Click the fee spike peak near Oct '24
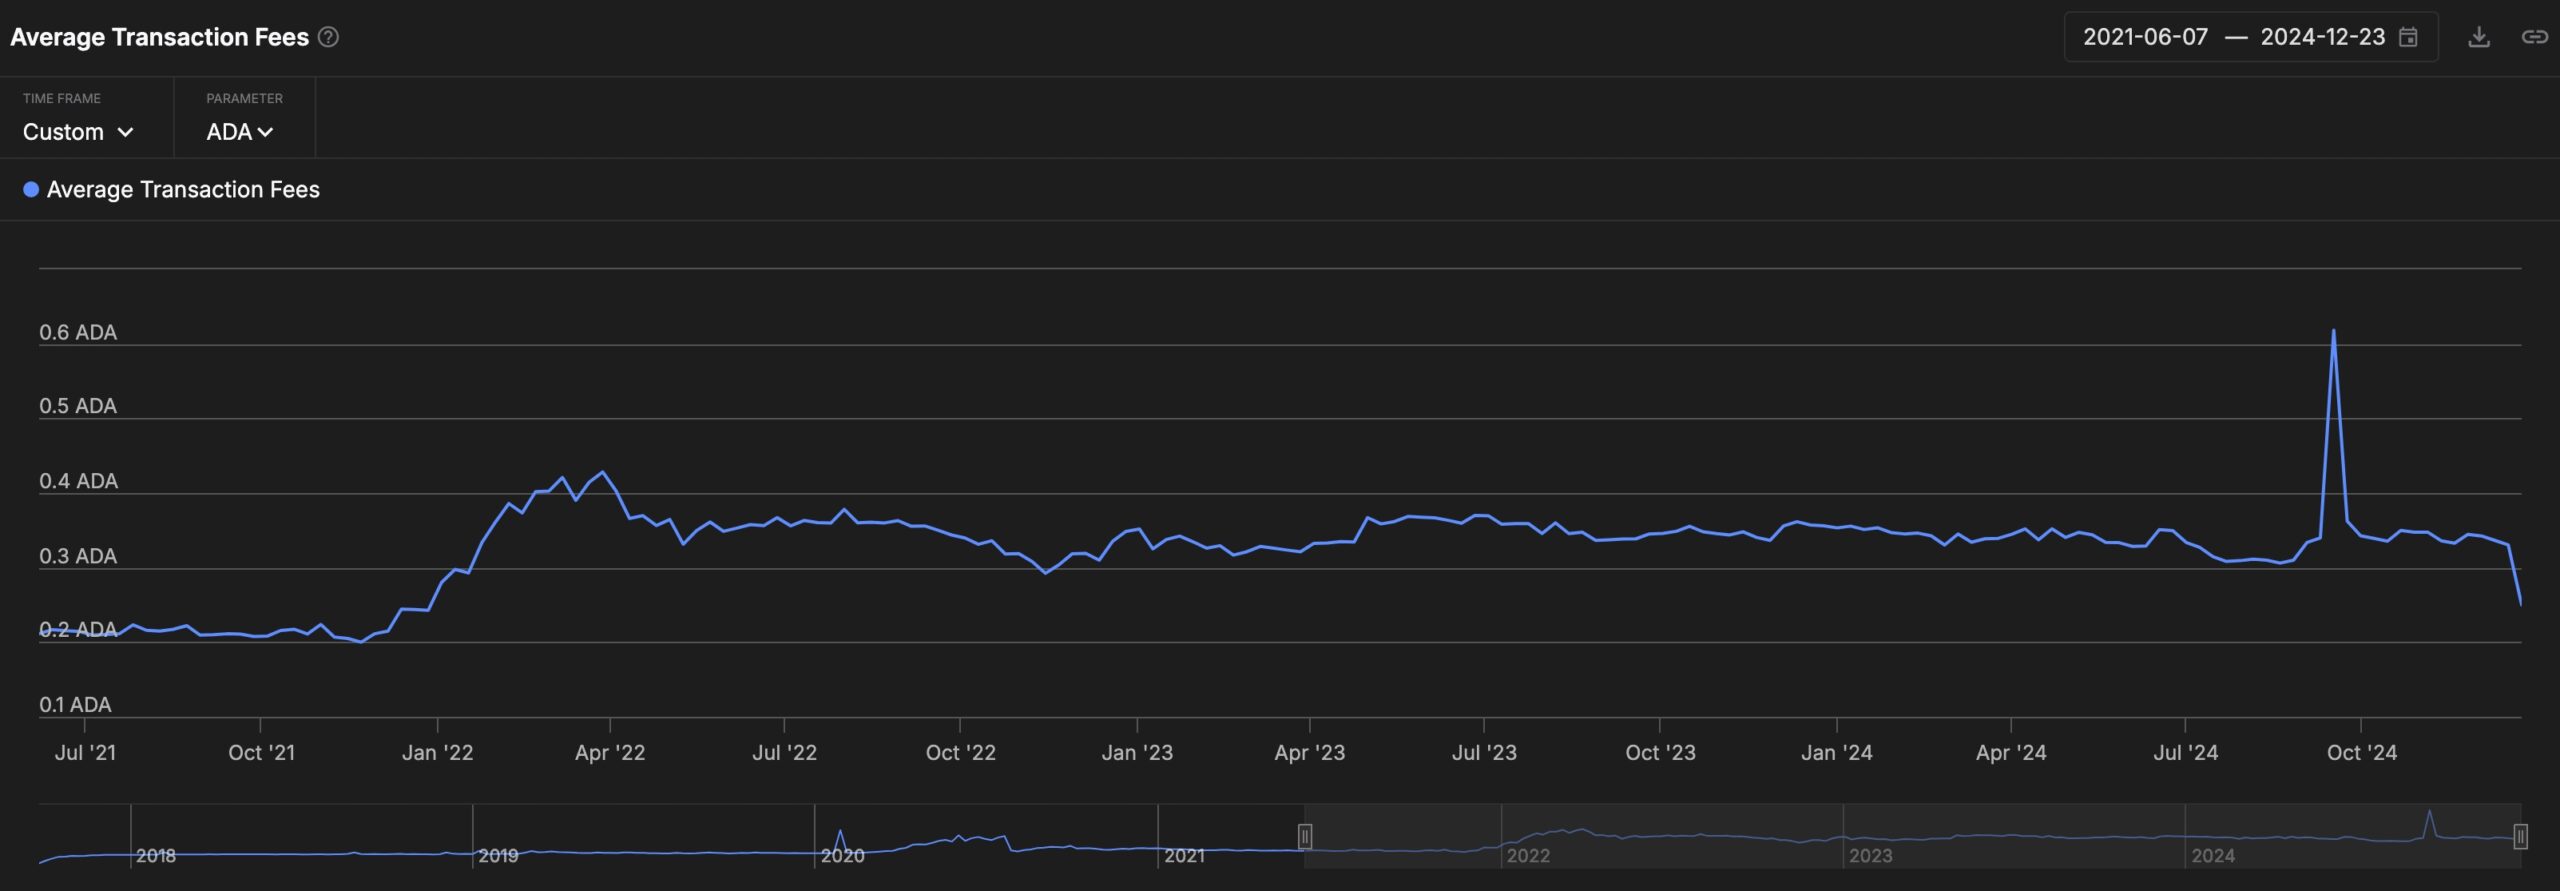2560x891 pixels. (x=2334, y=330)
